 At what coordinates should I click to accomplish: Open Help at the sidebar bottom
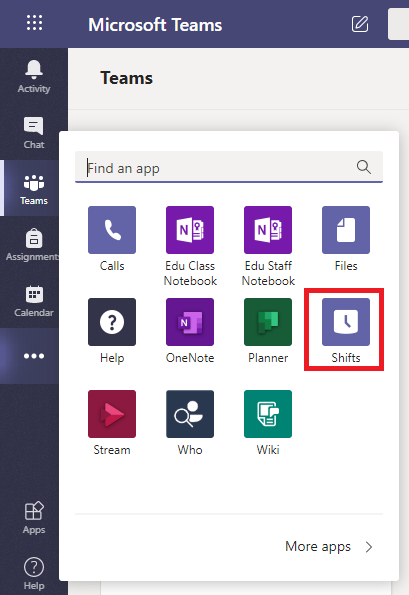[34, 574]
